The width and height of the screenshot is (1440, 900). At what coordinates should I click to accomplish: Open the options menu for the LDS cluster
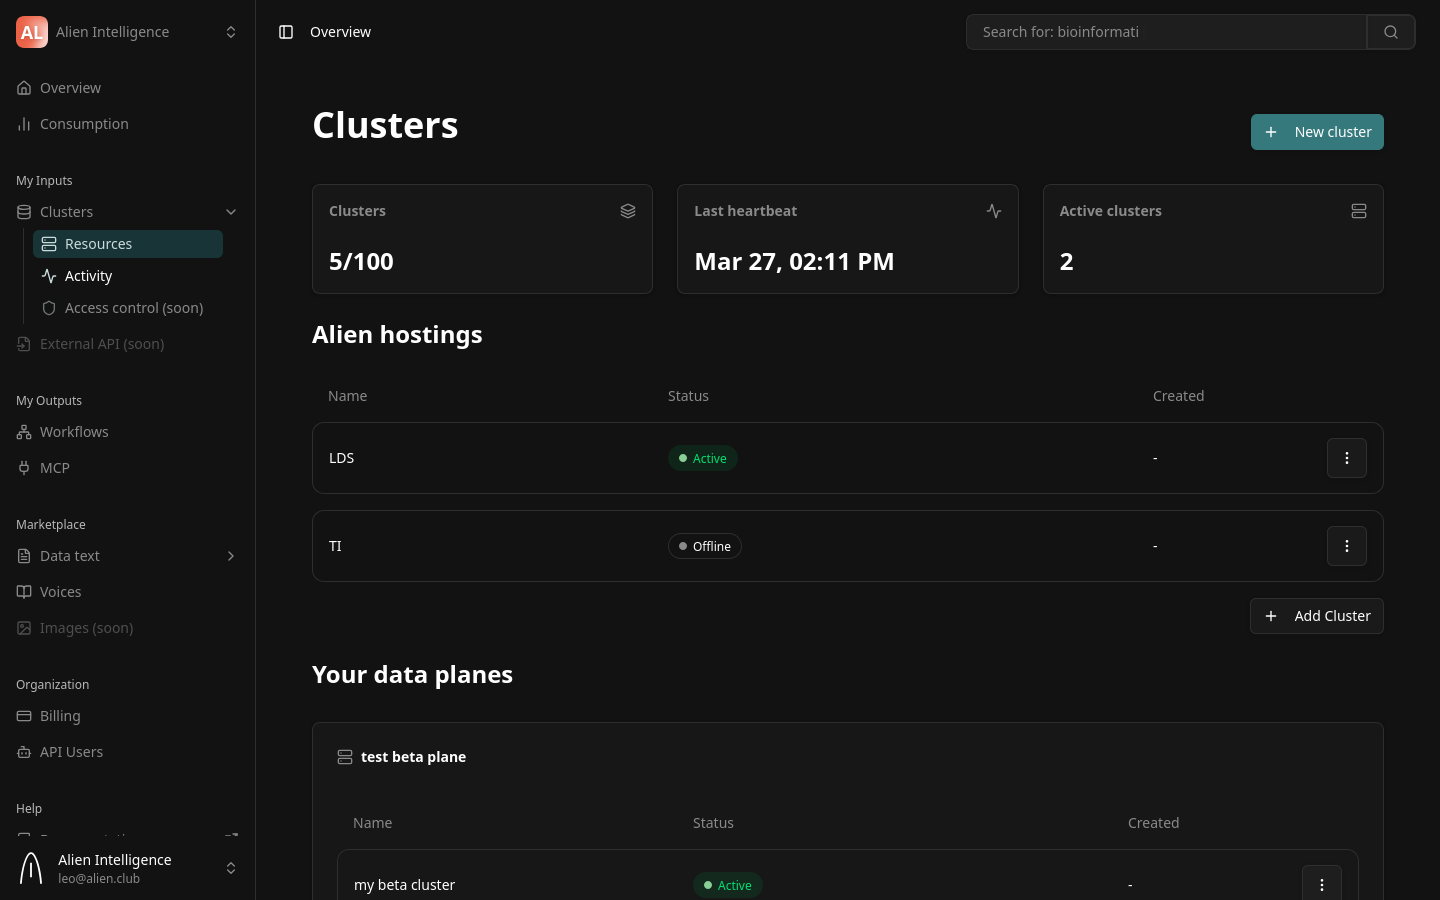coord(1347,458)
